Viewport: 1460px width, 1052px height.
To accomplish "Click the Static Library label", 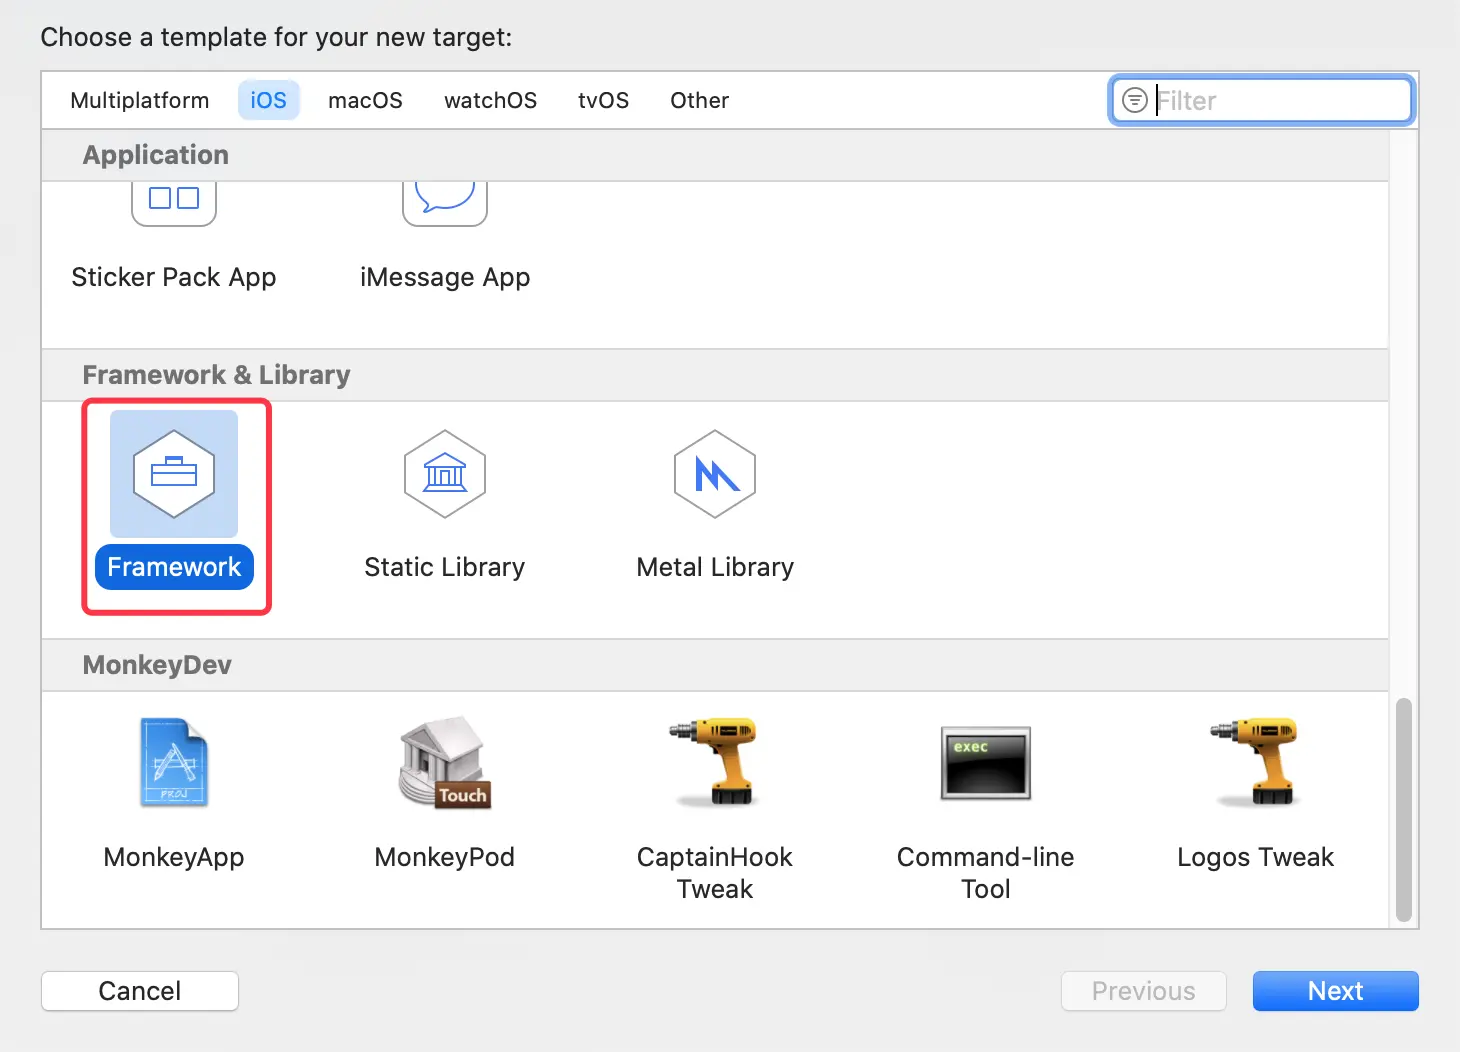I will click(x=445, y=567).
